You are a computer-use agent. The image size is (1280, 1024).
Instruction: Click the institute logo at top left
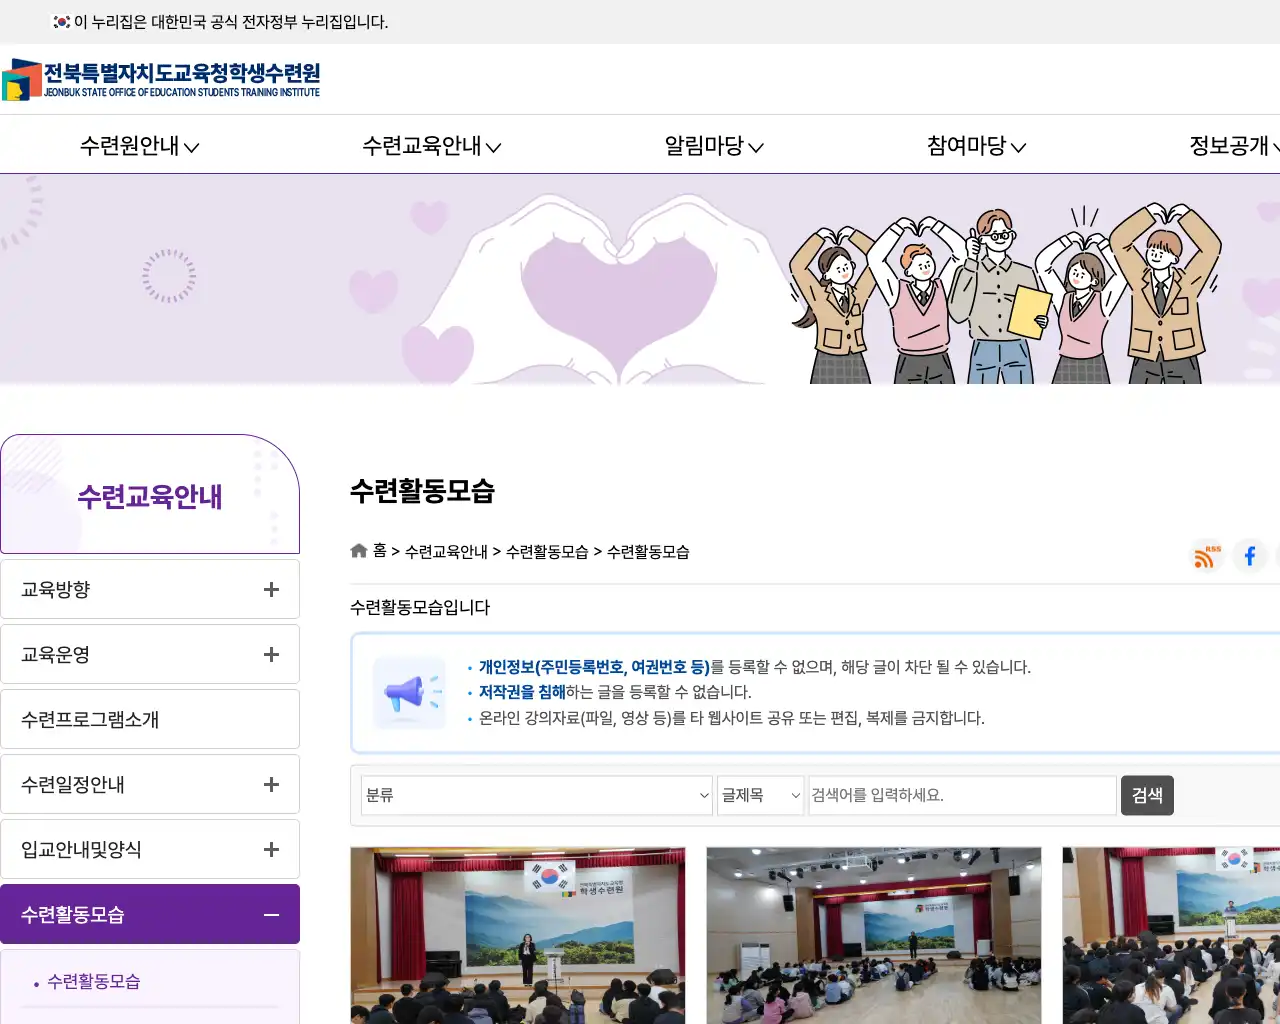[161, 80]
